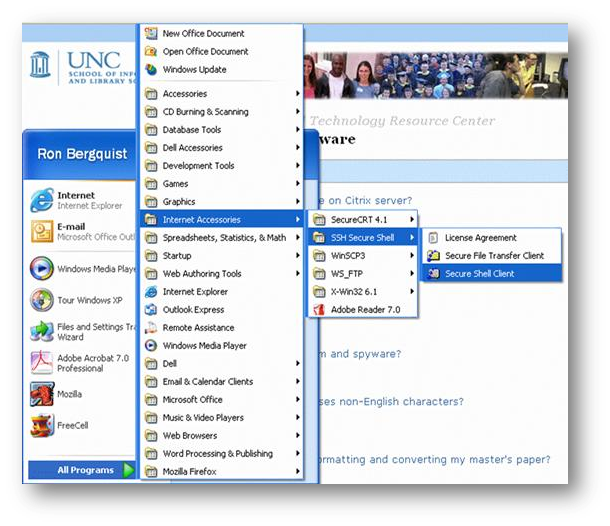Launch Windows Media Player from pinned list

pyautogui.click(x=42, y=268)
